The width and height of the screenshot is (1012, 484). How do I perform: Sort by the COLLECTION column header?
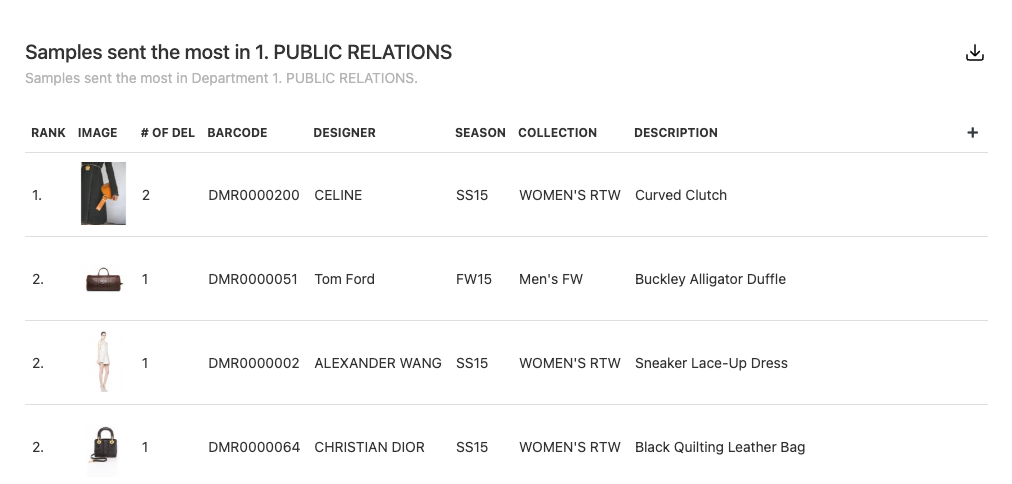pyautogui.click(x=557, y=133)
